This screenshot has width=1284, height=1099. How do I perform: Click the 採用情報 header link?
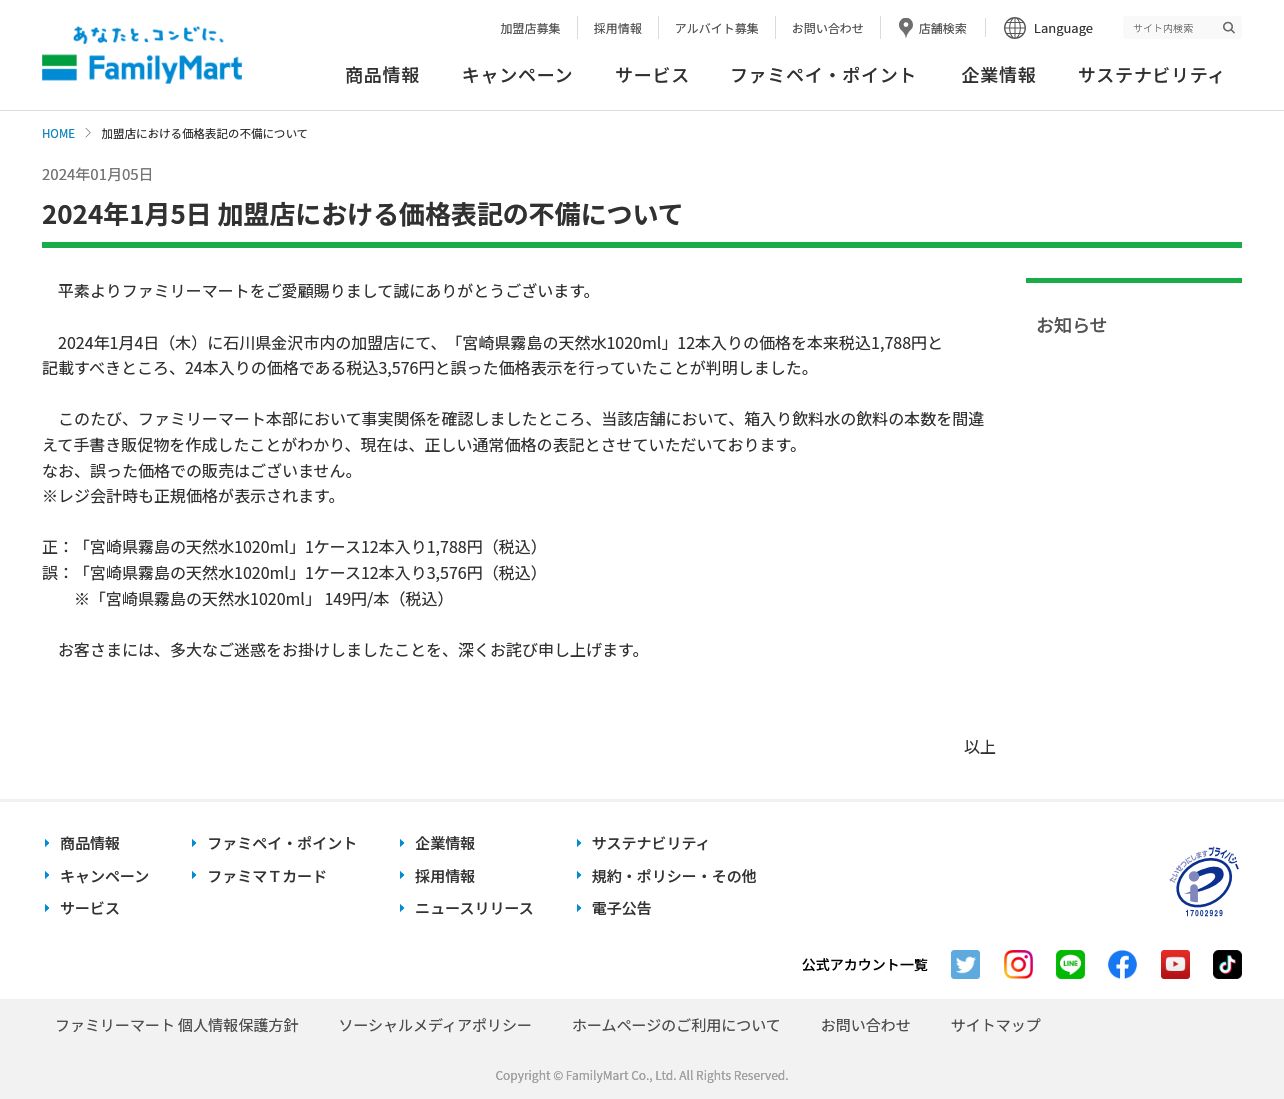(618, 28)
